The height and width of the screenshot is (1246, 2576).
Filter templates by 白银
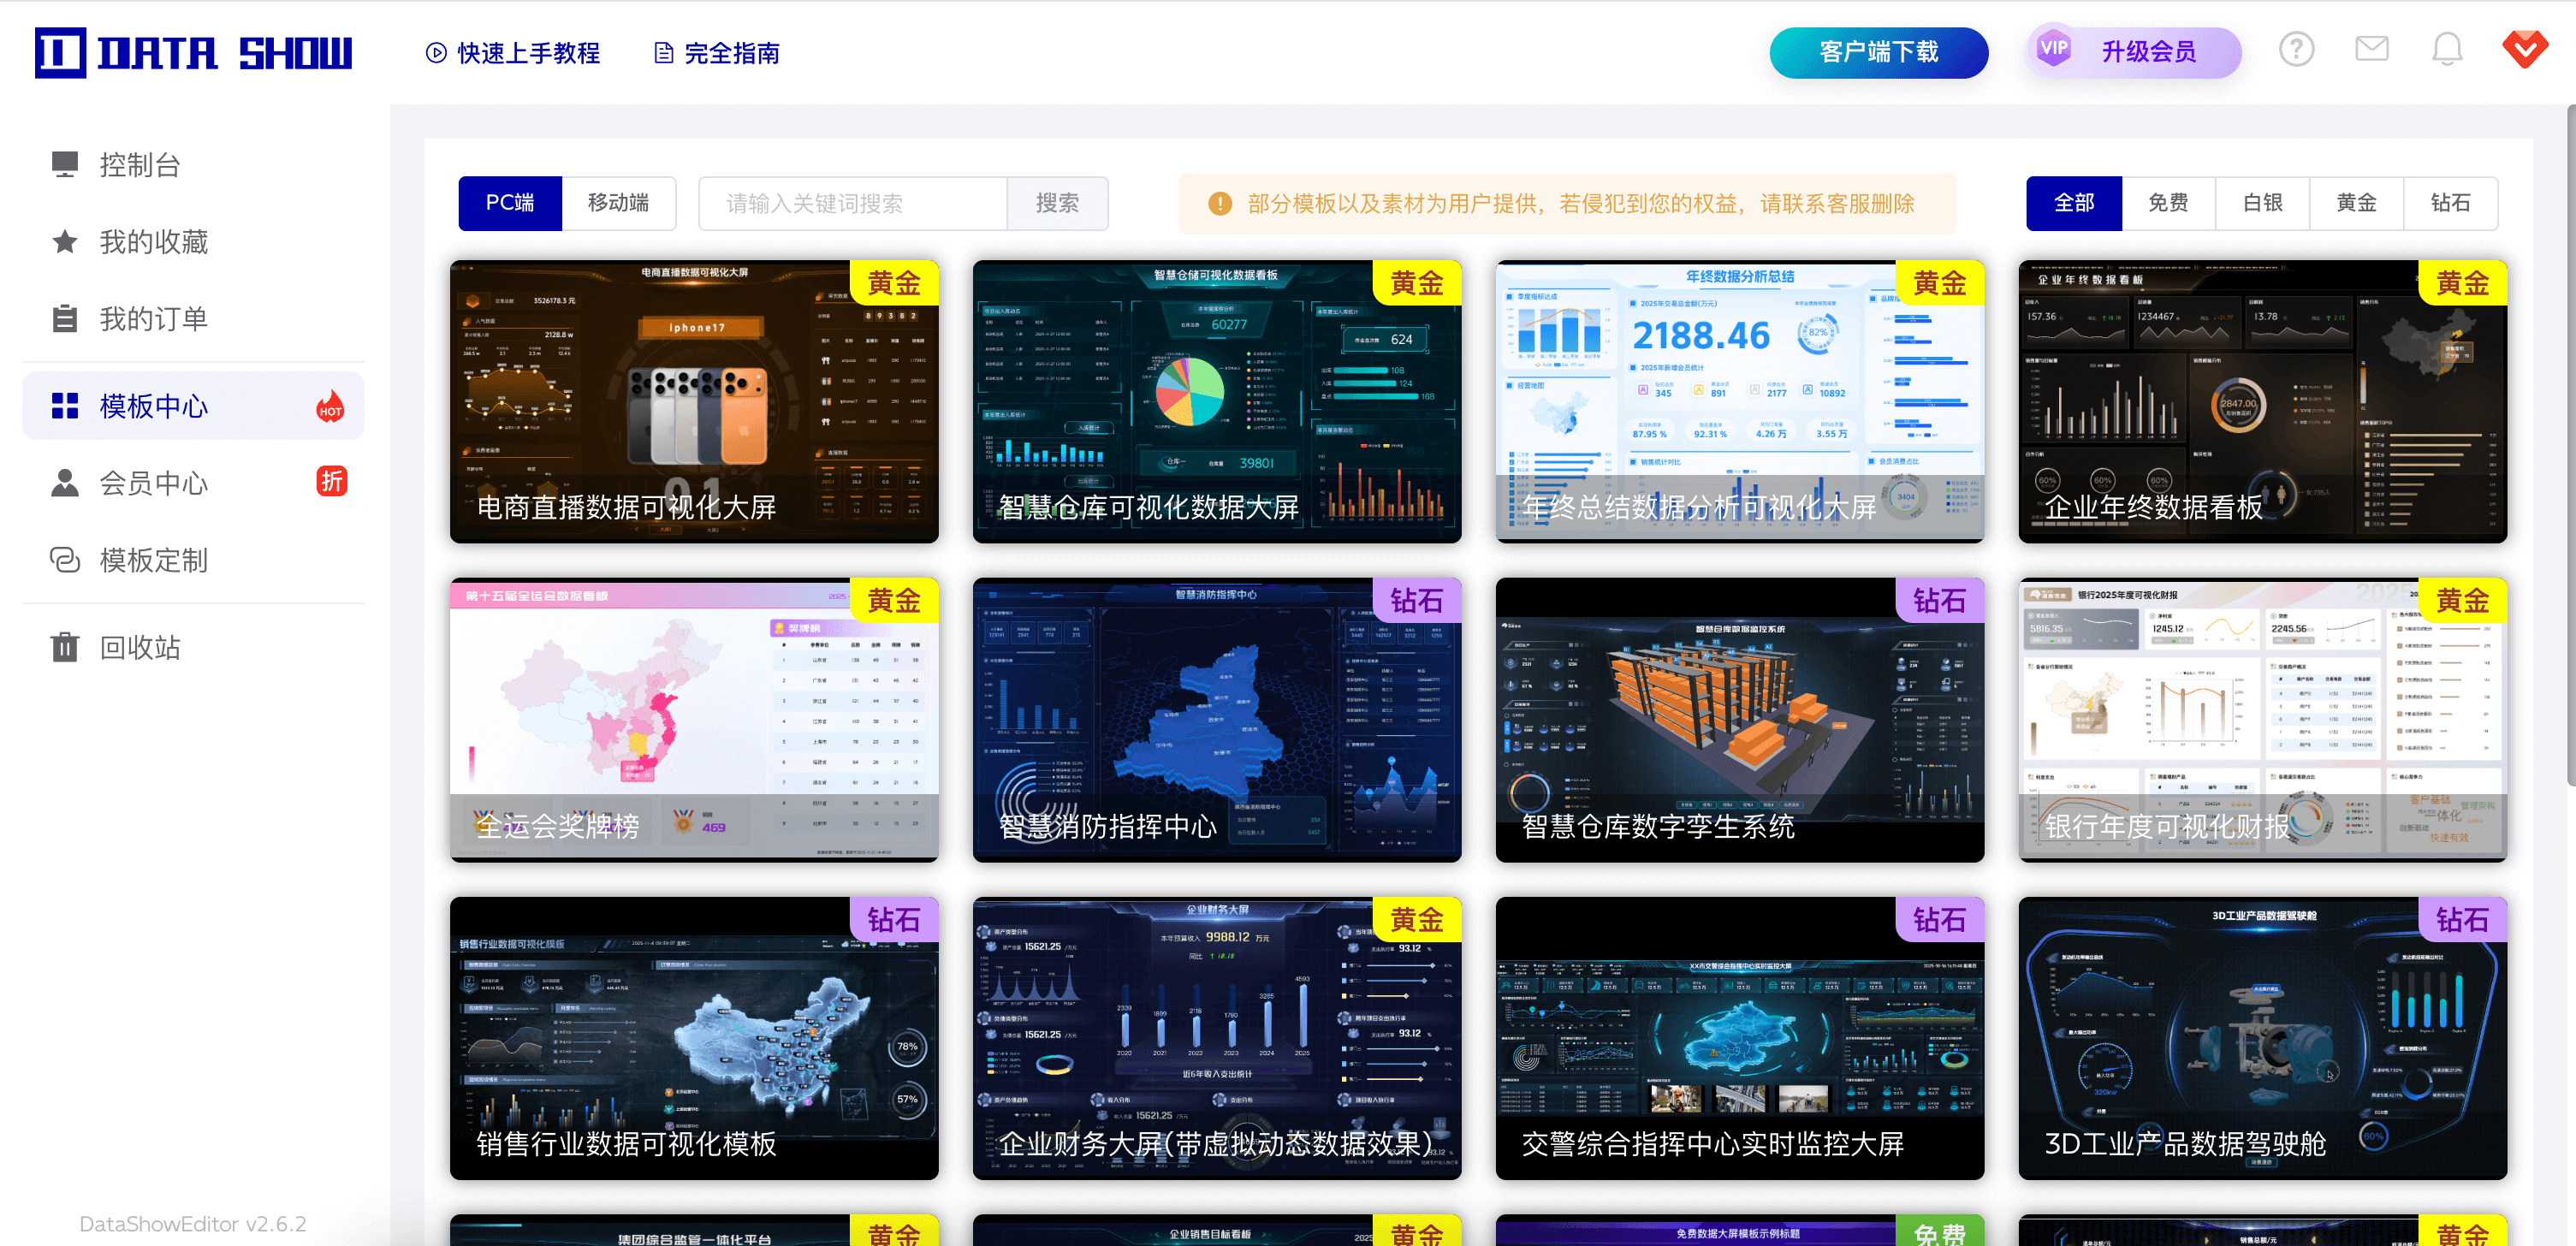(x=2262, y=203)
